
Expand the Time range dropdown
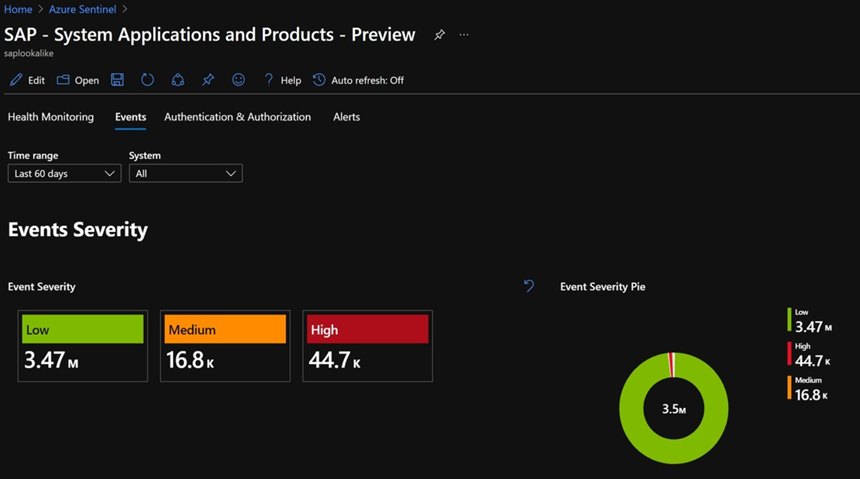(x=64, y=173)
